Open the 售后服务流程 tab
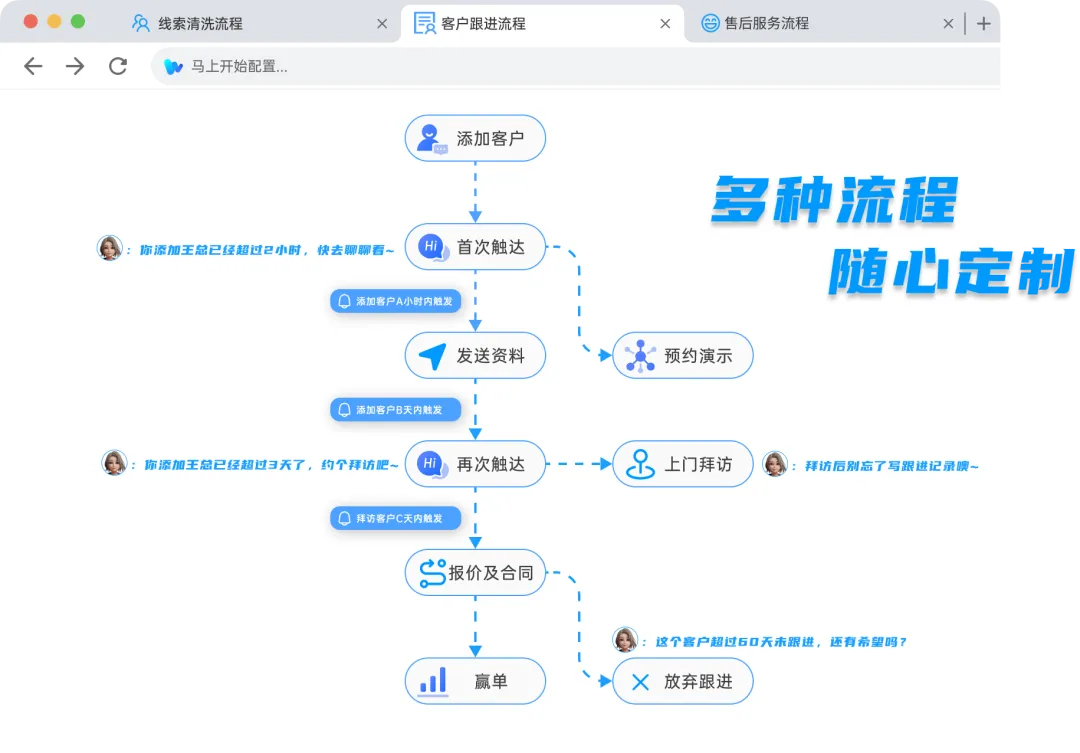1080x753 pixels. click(x=768, y=23)
